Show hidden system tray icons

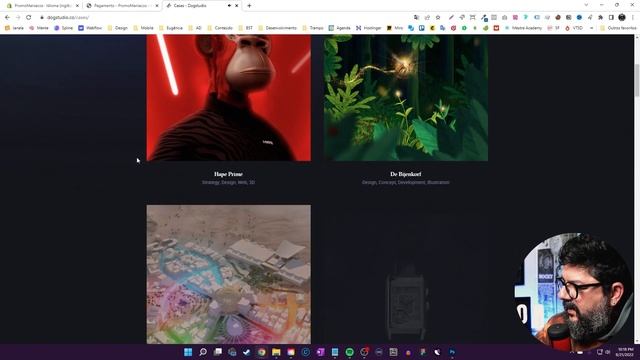[571, 352]
